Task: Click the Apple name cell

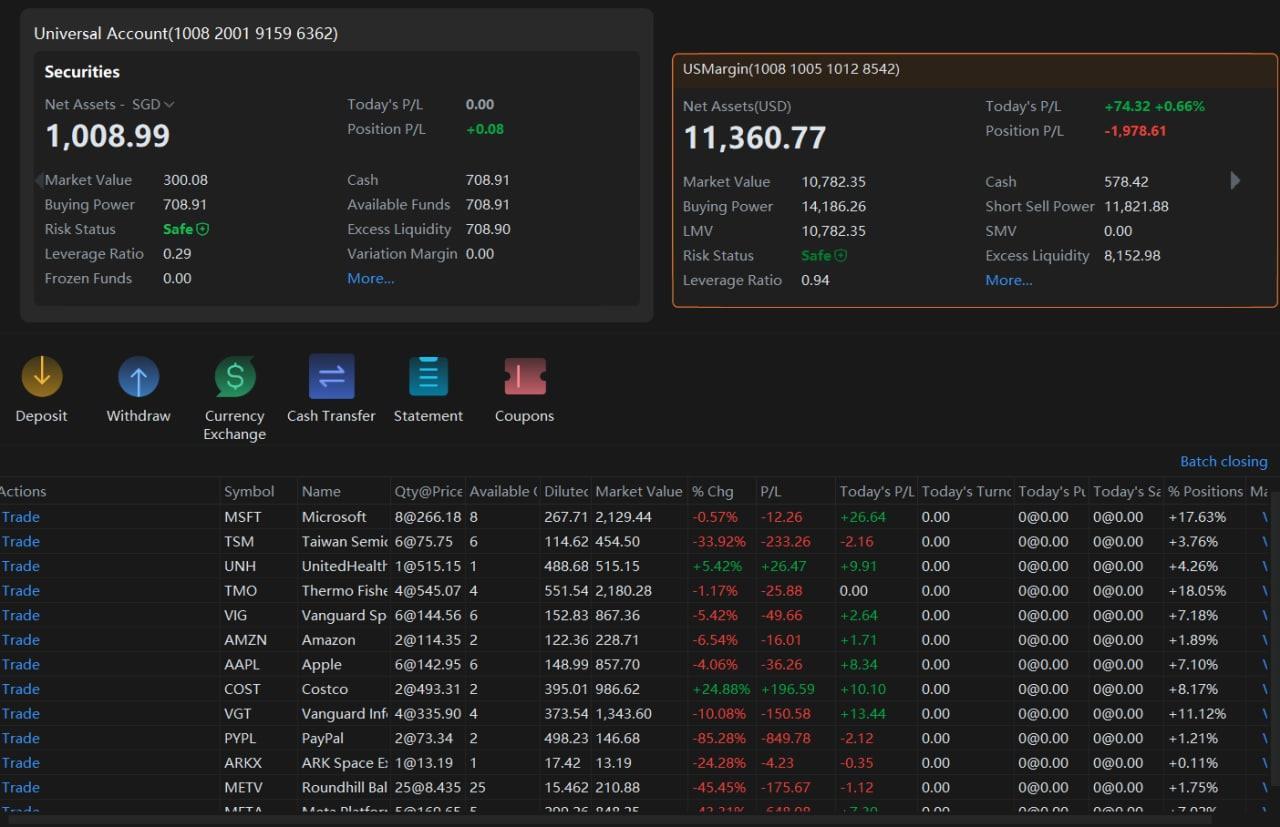Action: click(322, 664)
